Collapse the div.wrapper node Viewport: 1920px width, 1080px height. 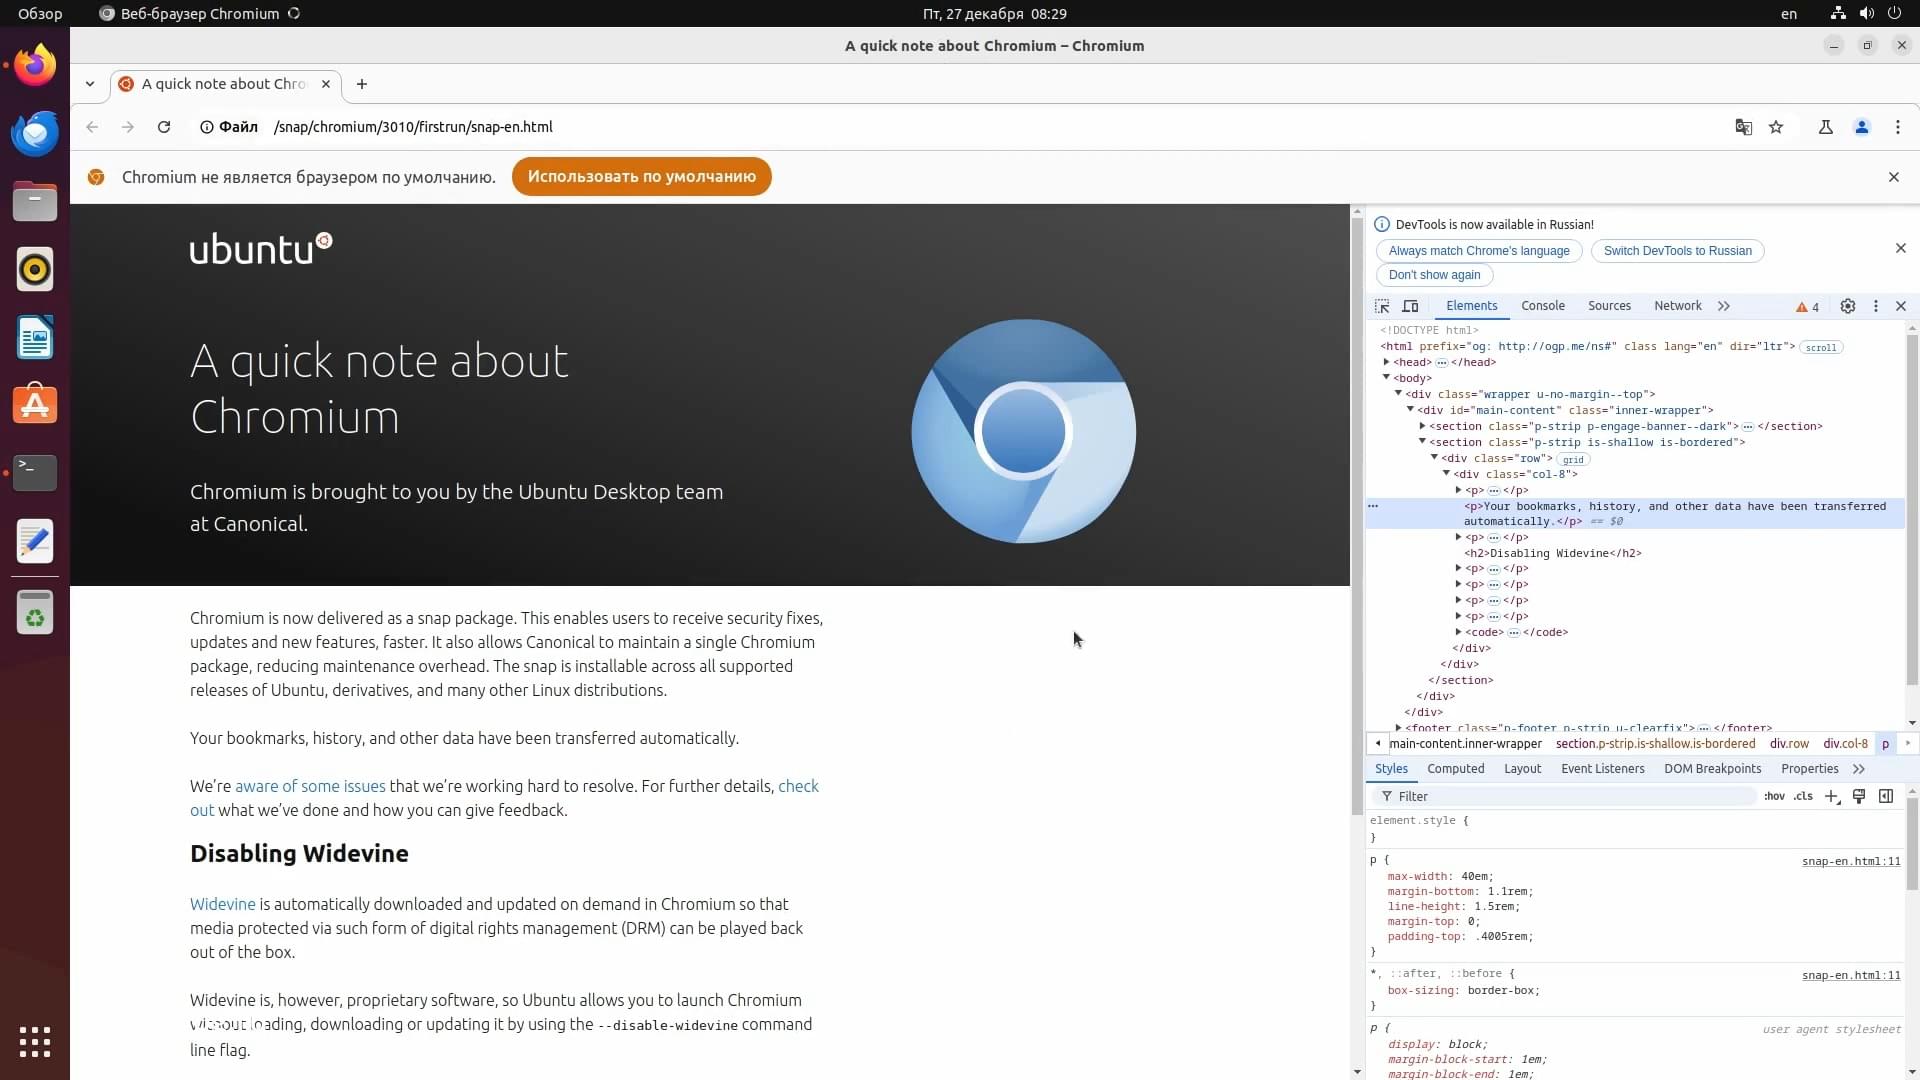tap(1398, 394)
